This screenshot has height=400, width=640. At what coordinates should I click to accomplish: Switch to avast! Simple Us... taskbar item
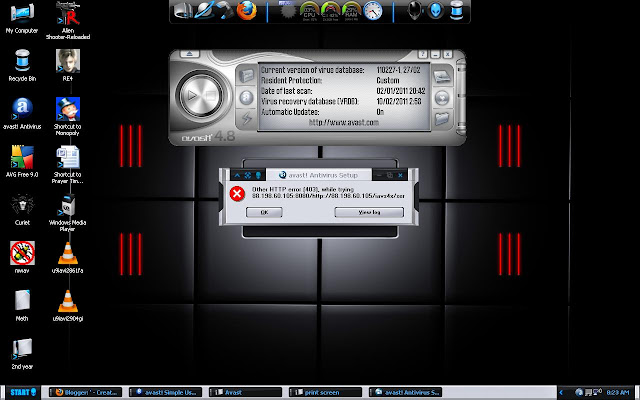[x=165, y=393]
